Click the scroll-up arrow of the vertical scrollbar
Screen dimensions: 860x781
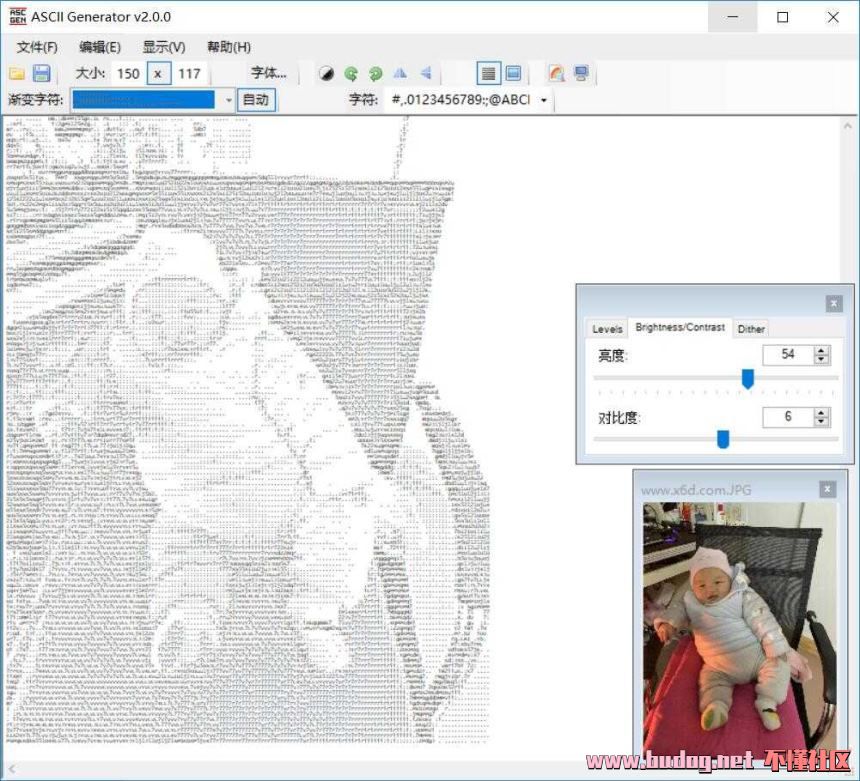847,127
